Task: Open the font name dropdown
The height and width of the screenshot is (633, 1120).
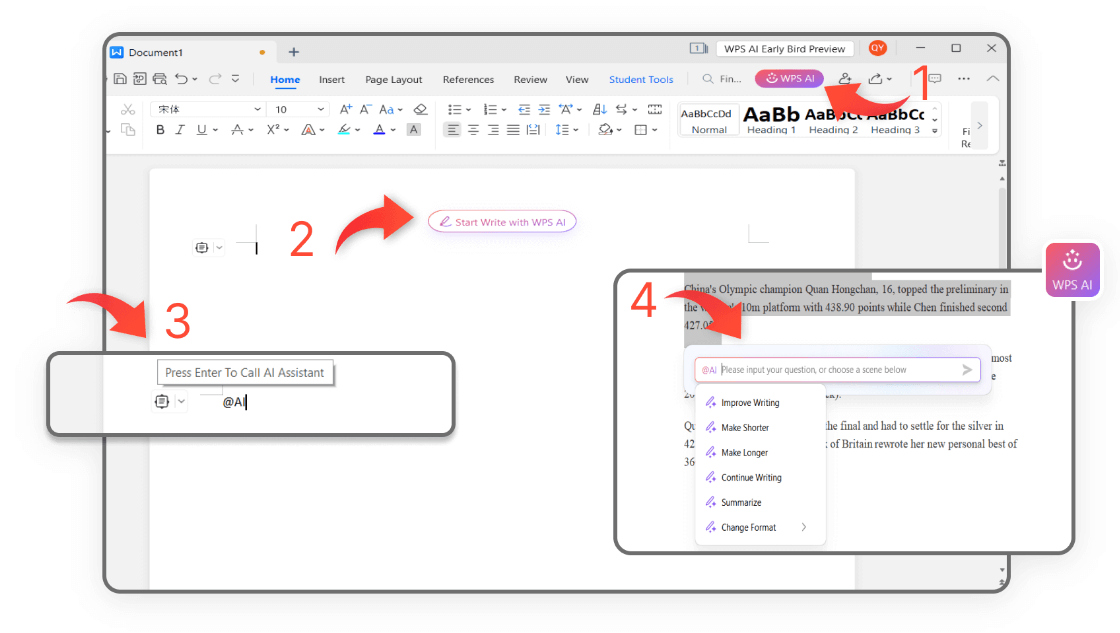Action: 257,109
